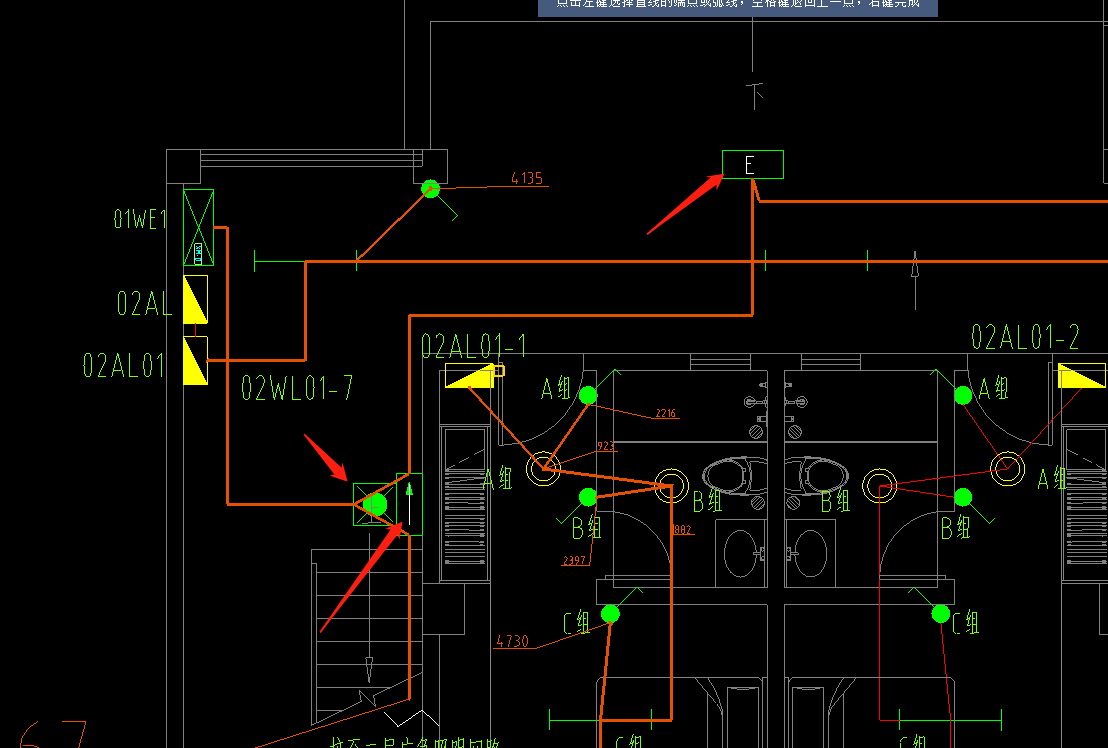Image resolution: width=1108 pixels, height=748 pixels.
Task: Click the command prompt tooltip at top
Action: [738, 7]
